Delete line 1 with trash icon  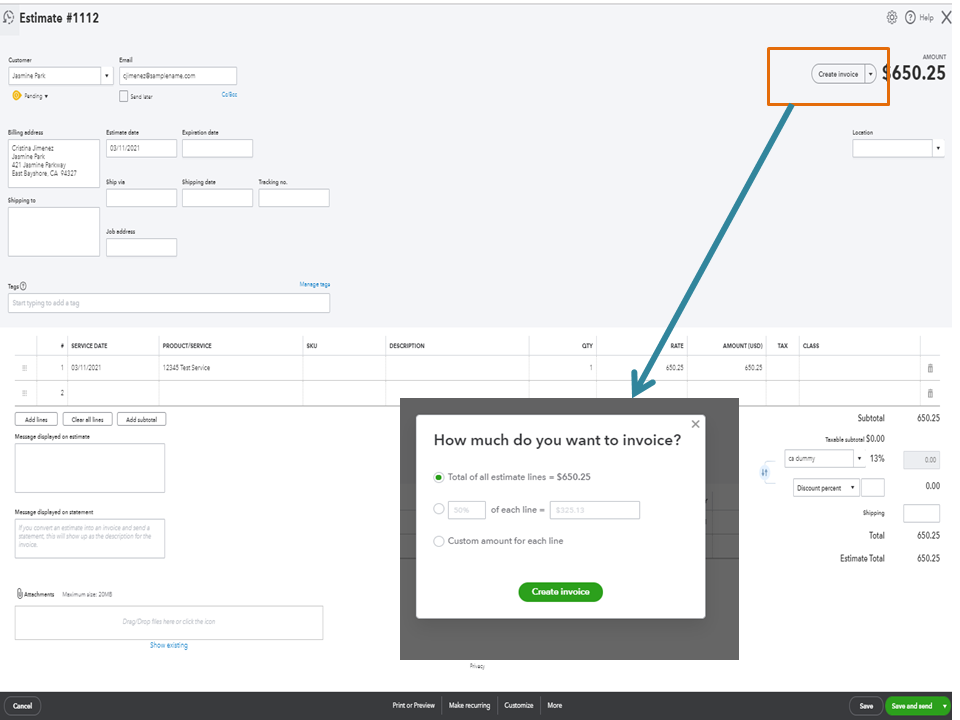[930, 368]
